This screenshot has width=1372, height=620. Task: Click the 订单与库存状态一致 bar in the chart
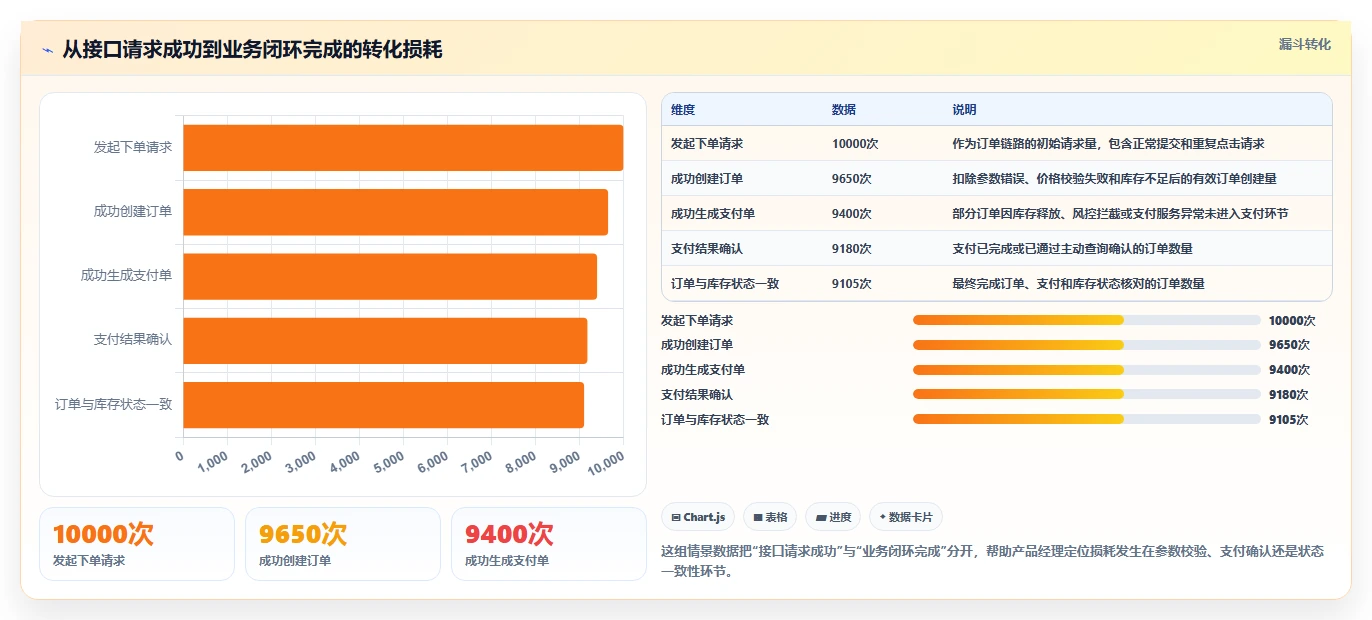coord(384,404)
